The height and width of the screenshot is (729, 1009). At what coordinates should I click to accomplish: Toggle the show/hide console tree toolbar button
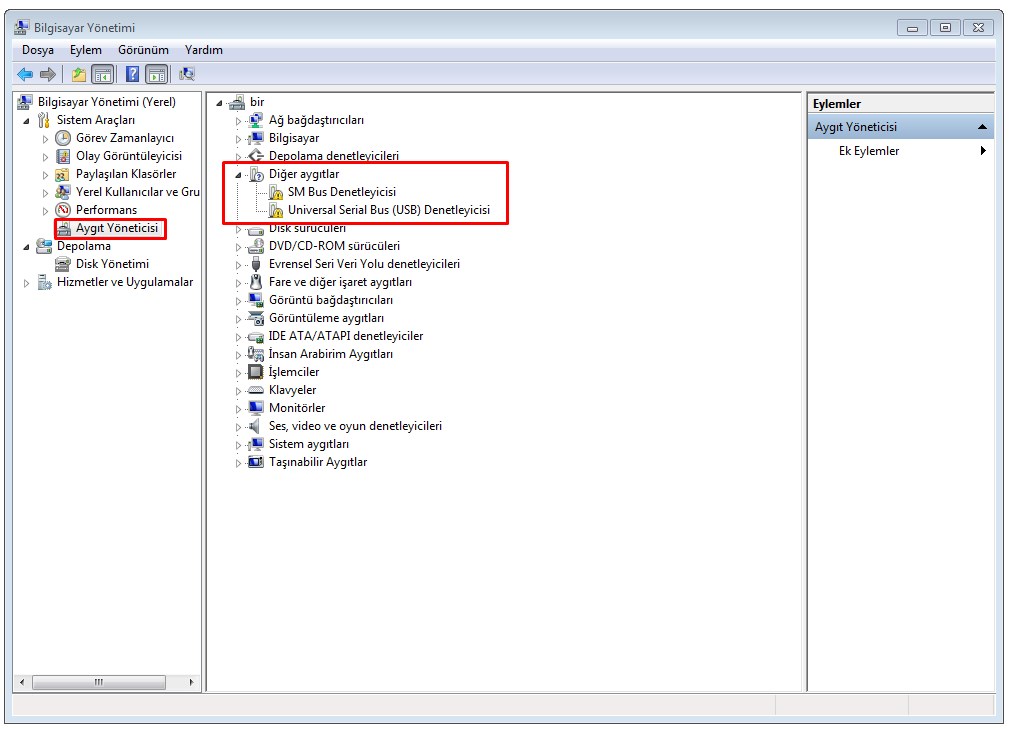point(102,74)
